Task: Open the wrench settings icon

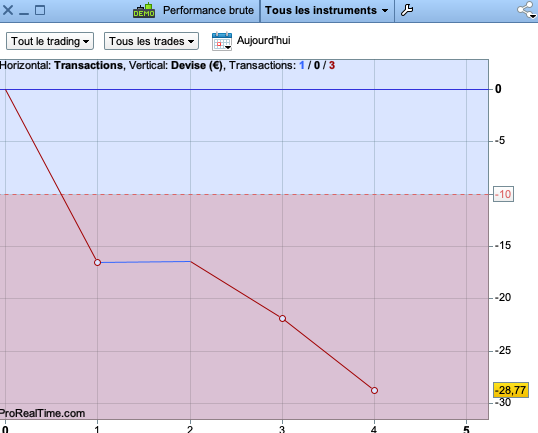Action: [407, 10]
